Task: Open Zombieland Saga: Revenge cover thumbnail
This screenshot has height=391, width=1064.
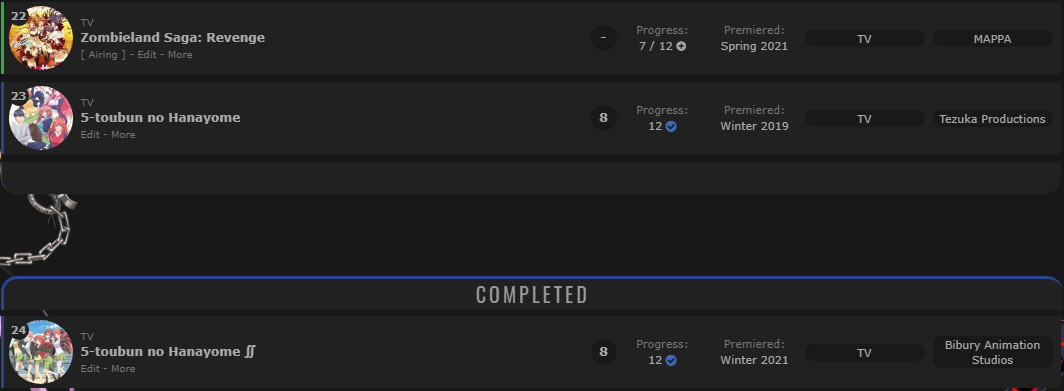Action: pos(41,38)
